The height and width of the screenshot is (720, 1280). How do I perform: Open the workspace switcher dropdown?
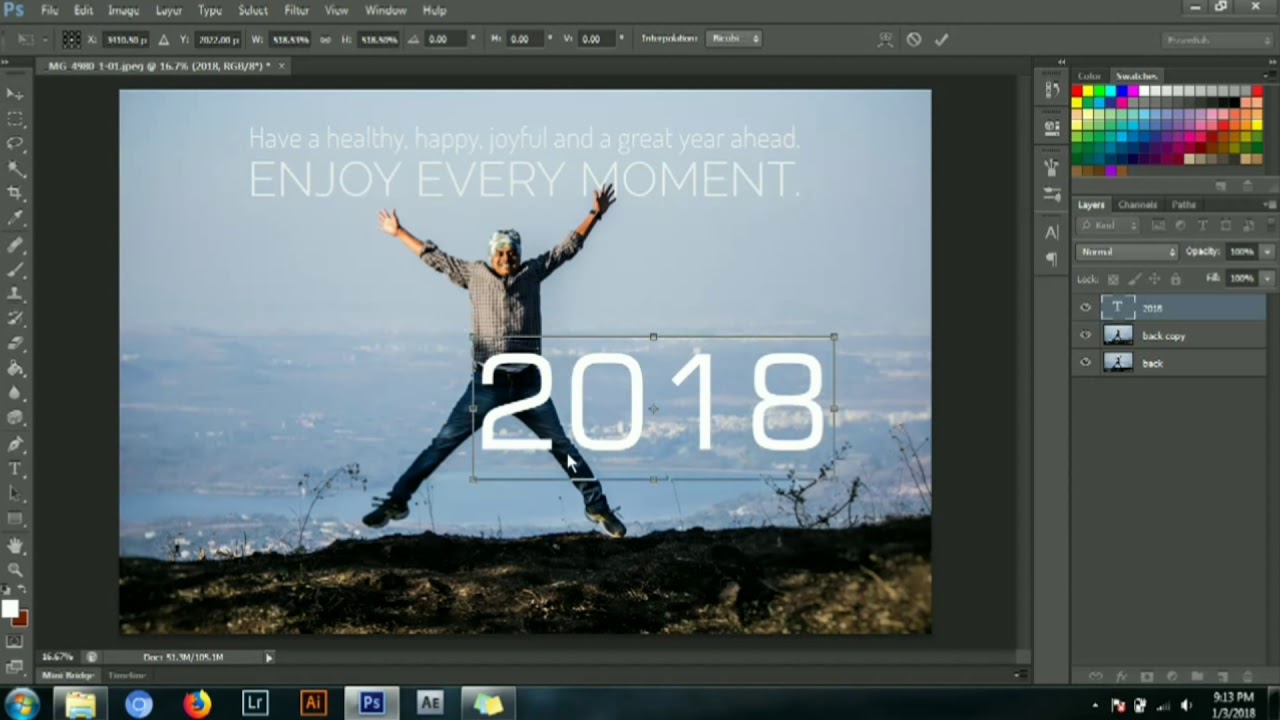click(x=1217, y=40)
